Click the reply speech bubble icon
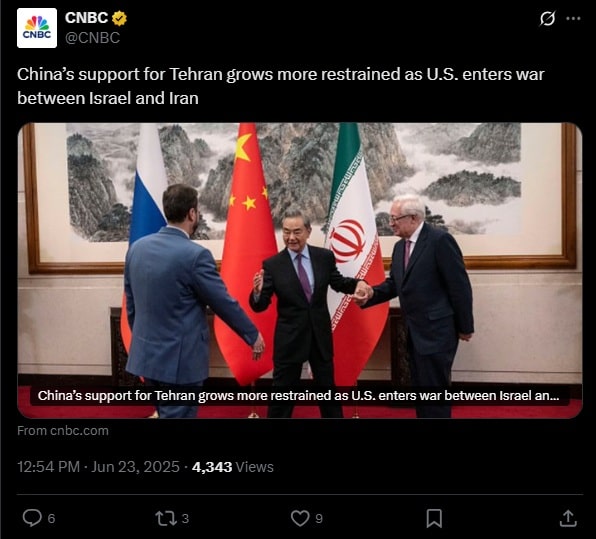Screen dimensions: 596x539 pos(32,518)
